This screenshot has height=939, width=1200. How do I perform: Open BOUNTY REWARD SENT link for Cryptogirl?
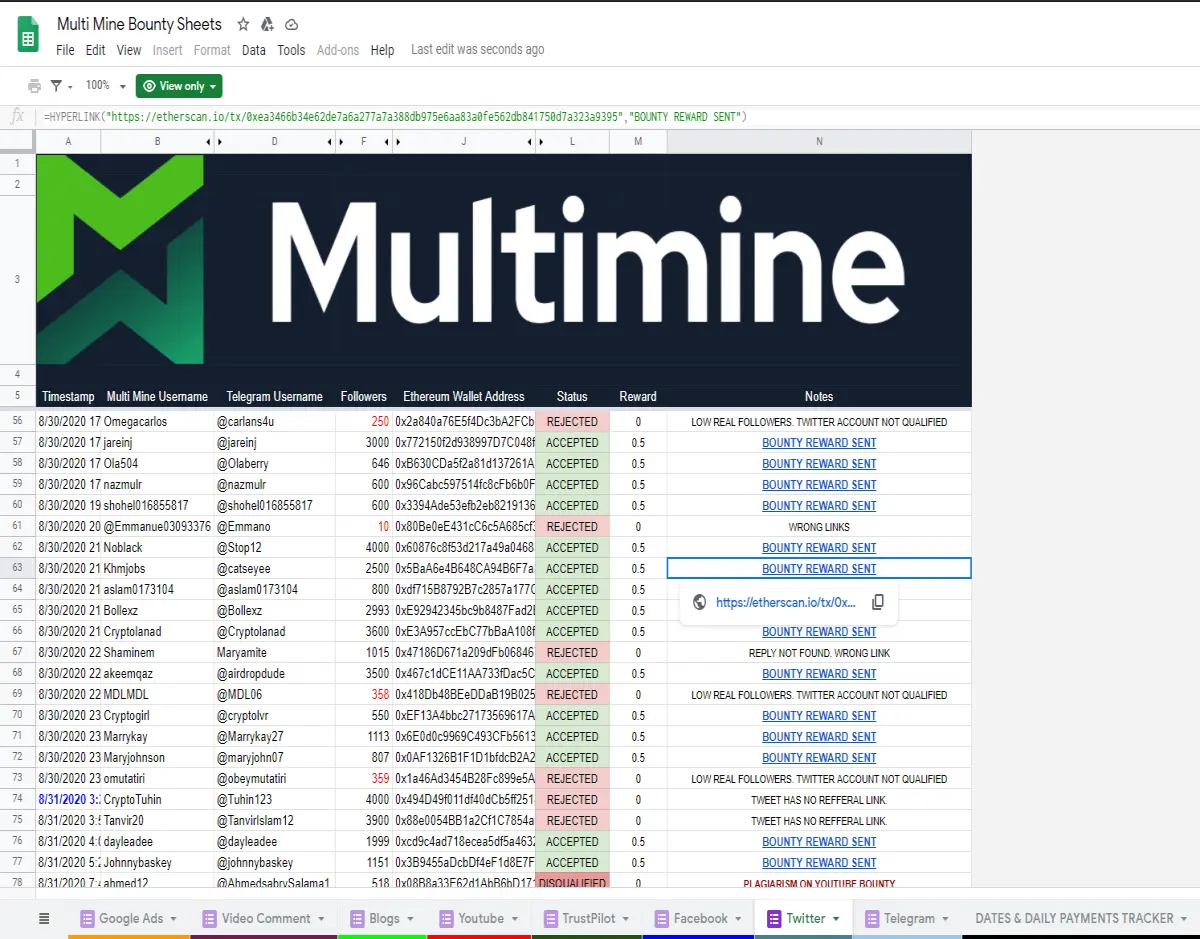pos(819,716)
